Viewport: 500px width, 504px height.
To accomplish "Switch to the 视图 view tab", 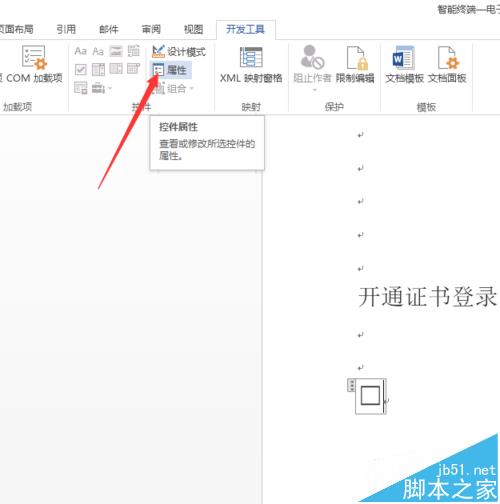I will 194,29.
